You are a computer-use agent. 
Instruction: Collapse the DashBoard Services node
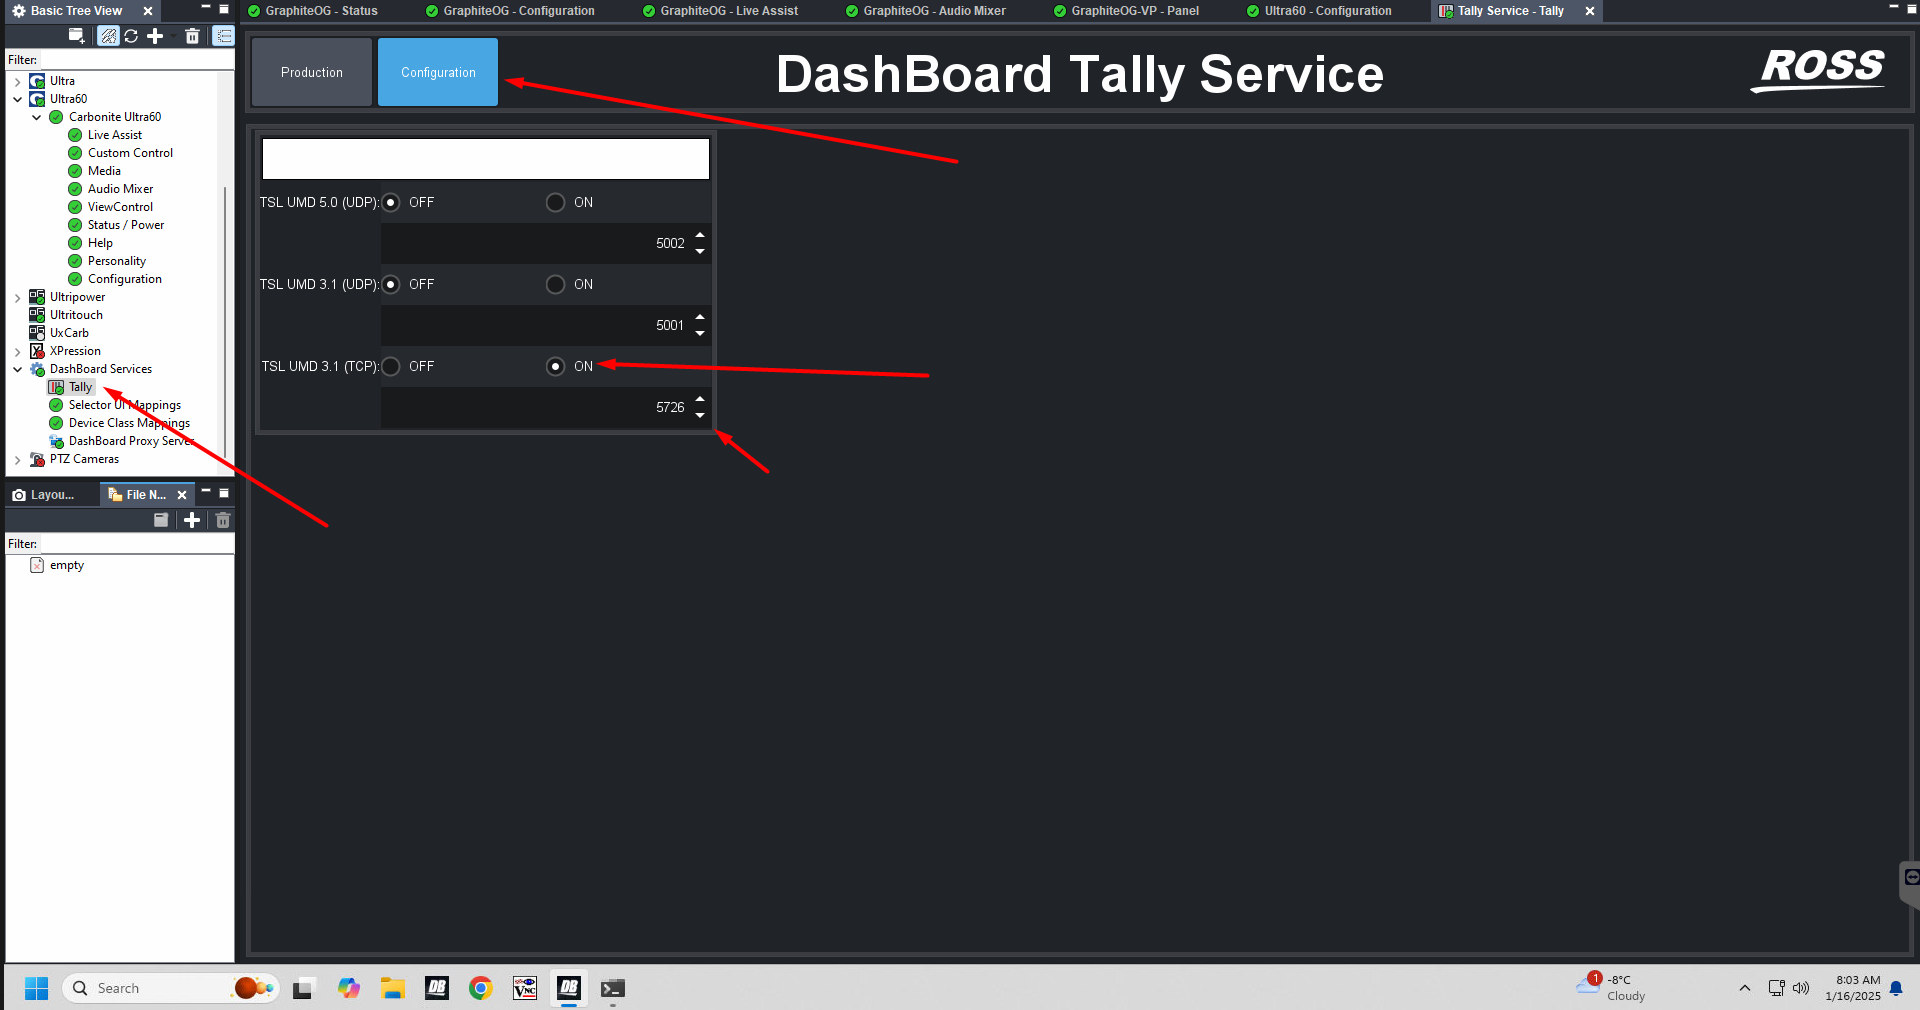[18, 369]
